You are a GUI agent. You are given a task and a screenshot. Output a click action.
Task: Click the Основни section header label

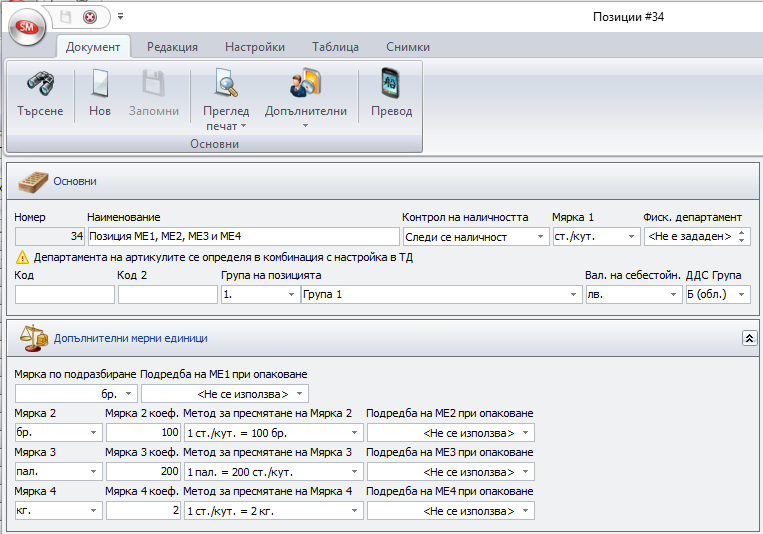tap(75, 181)
